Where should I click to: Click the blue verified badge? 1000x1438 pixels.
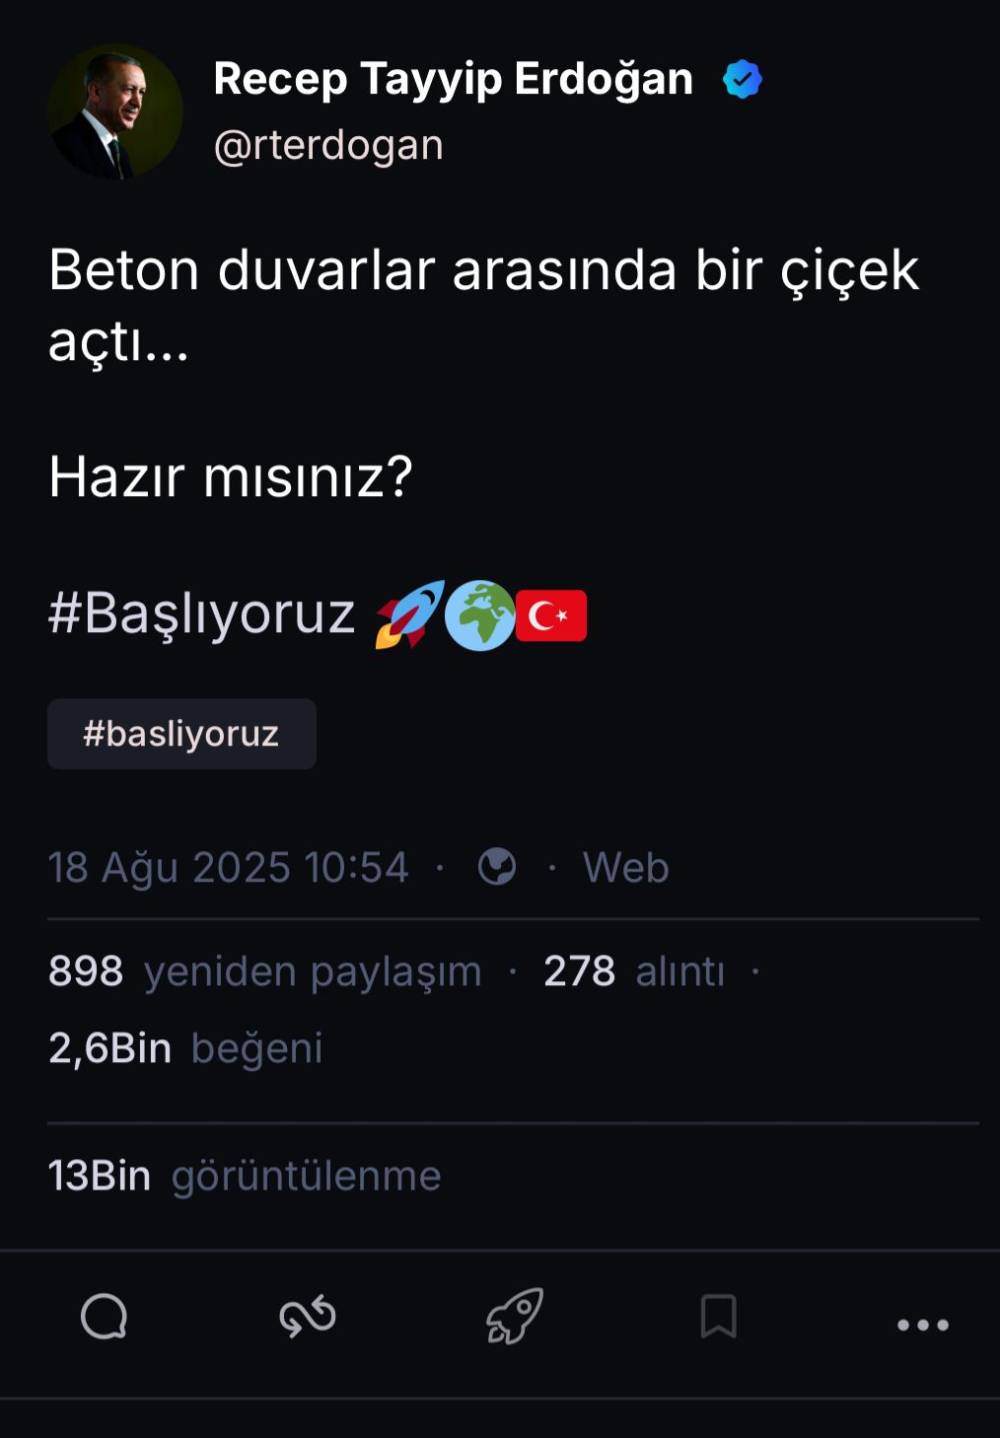click(x=742, y=80)
